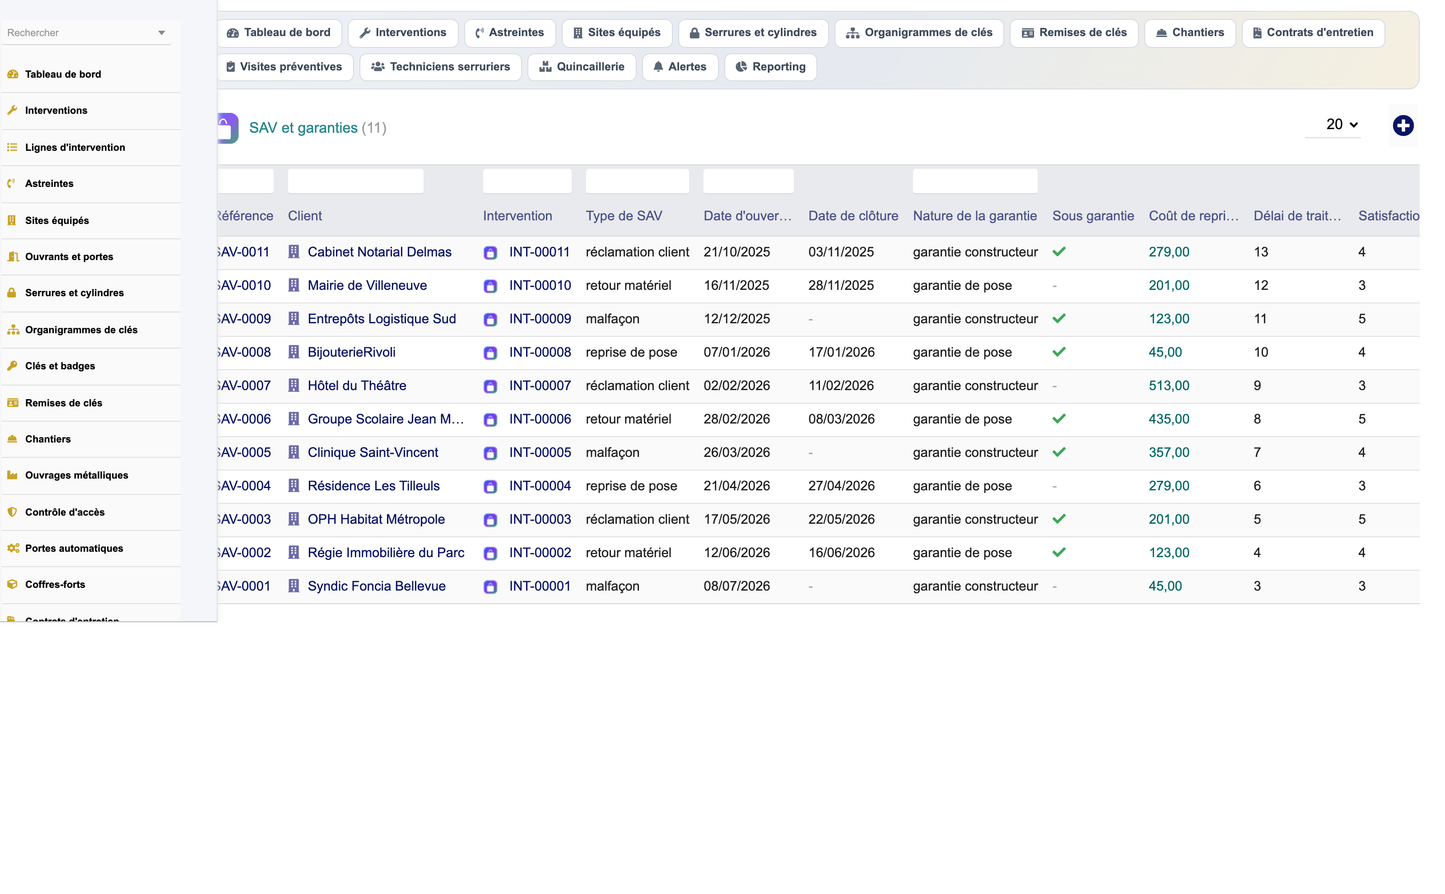Switch to the Reporting tab

pos(770,67)
